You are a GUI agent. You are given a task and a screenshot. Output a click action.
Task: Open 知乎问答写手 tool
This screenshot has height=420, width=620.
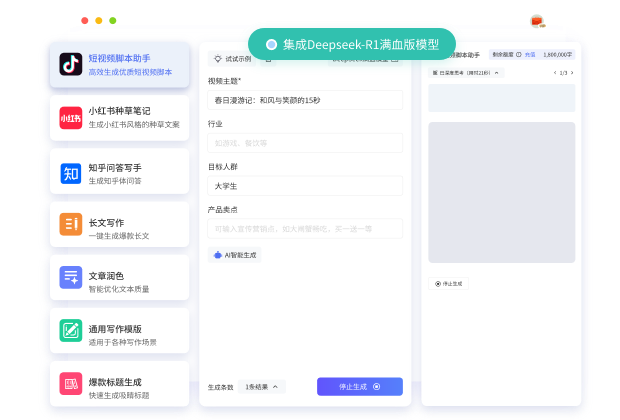point(119,171)
